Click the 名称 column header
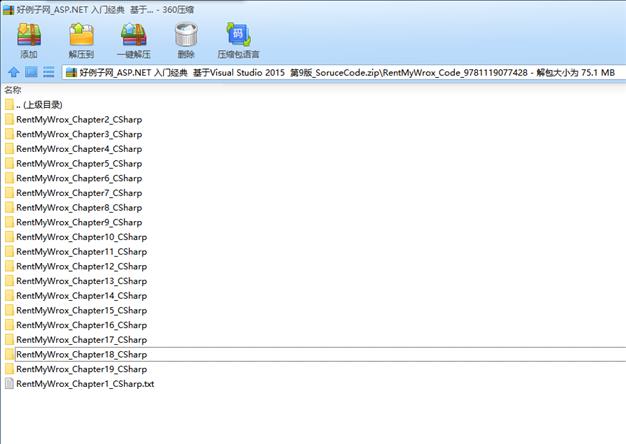This screenshot has width=626, height=444. point(12,90)
